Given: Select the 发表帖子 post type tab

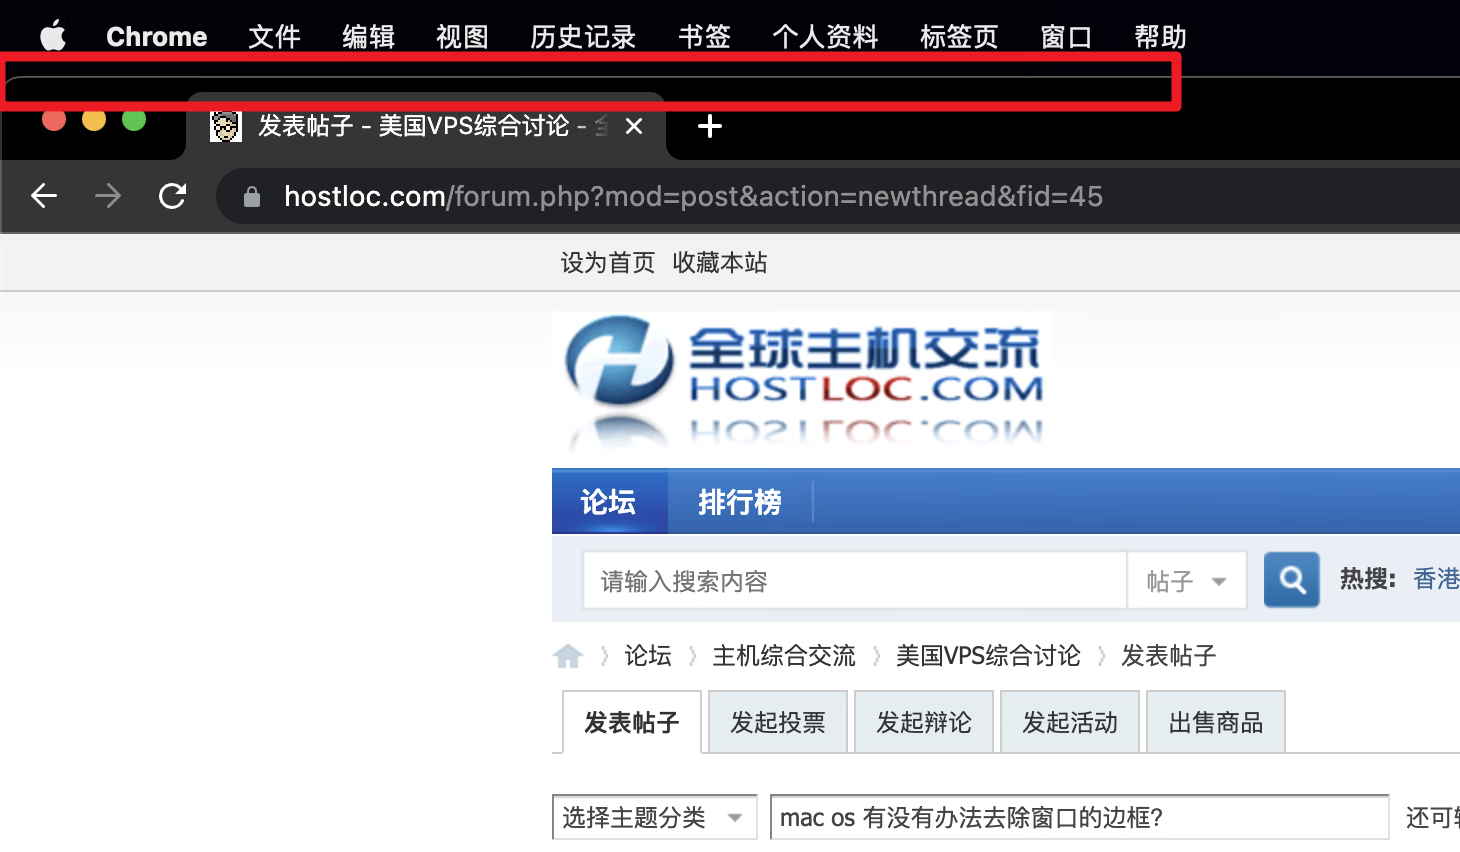Looking at the screenshot, I should coord(632,722).
